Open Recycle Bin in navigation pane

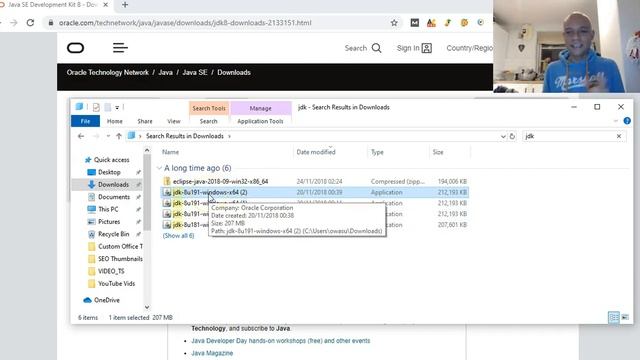pyautogui.click(x=113, y=234)
